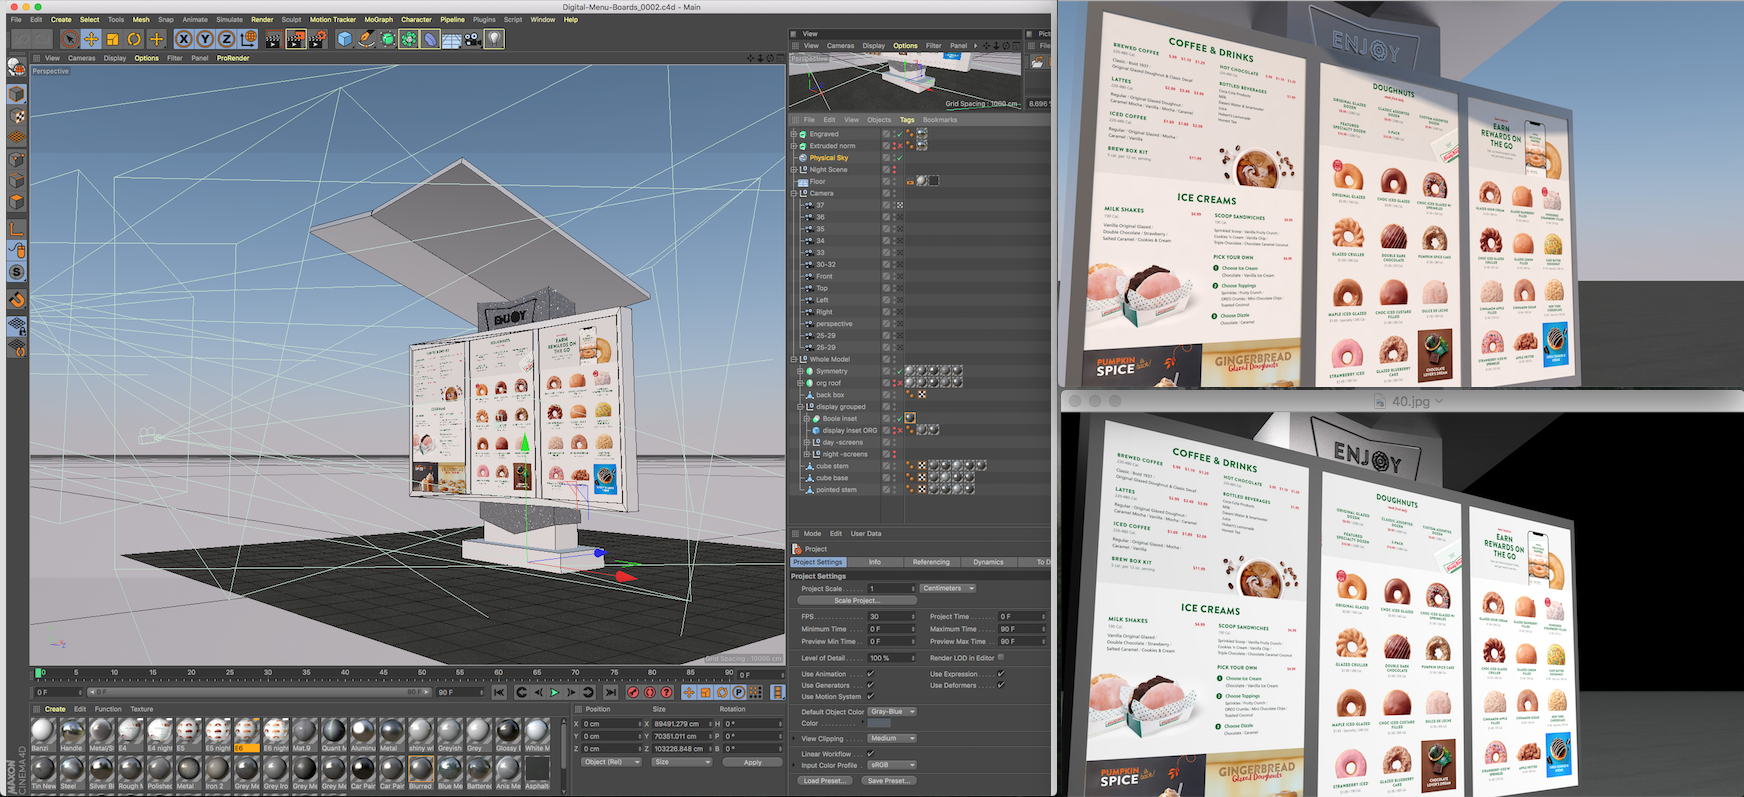Click Render View clapperboard icon

pos(274,39)
